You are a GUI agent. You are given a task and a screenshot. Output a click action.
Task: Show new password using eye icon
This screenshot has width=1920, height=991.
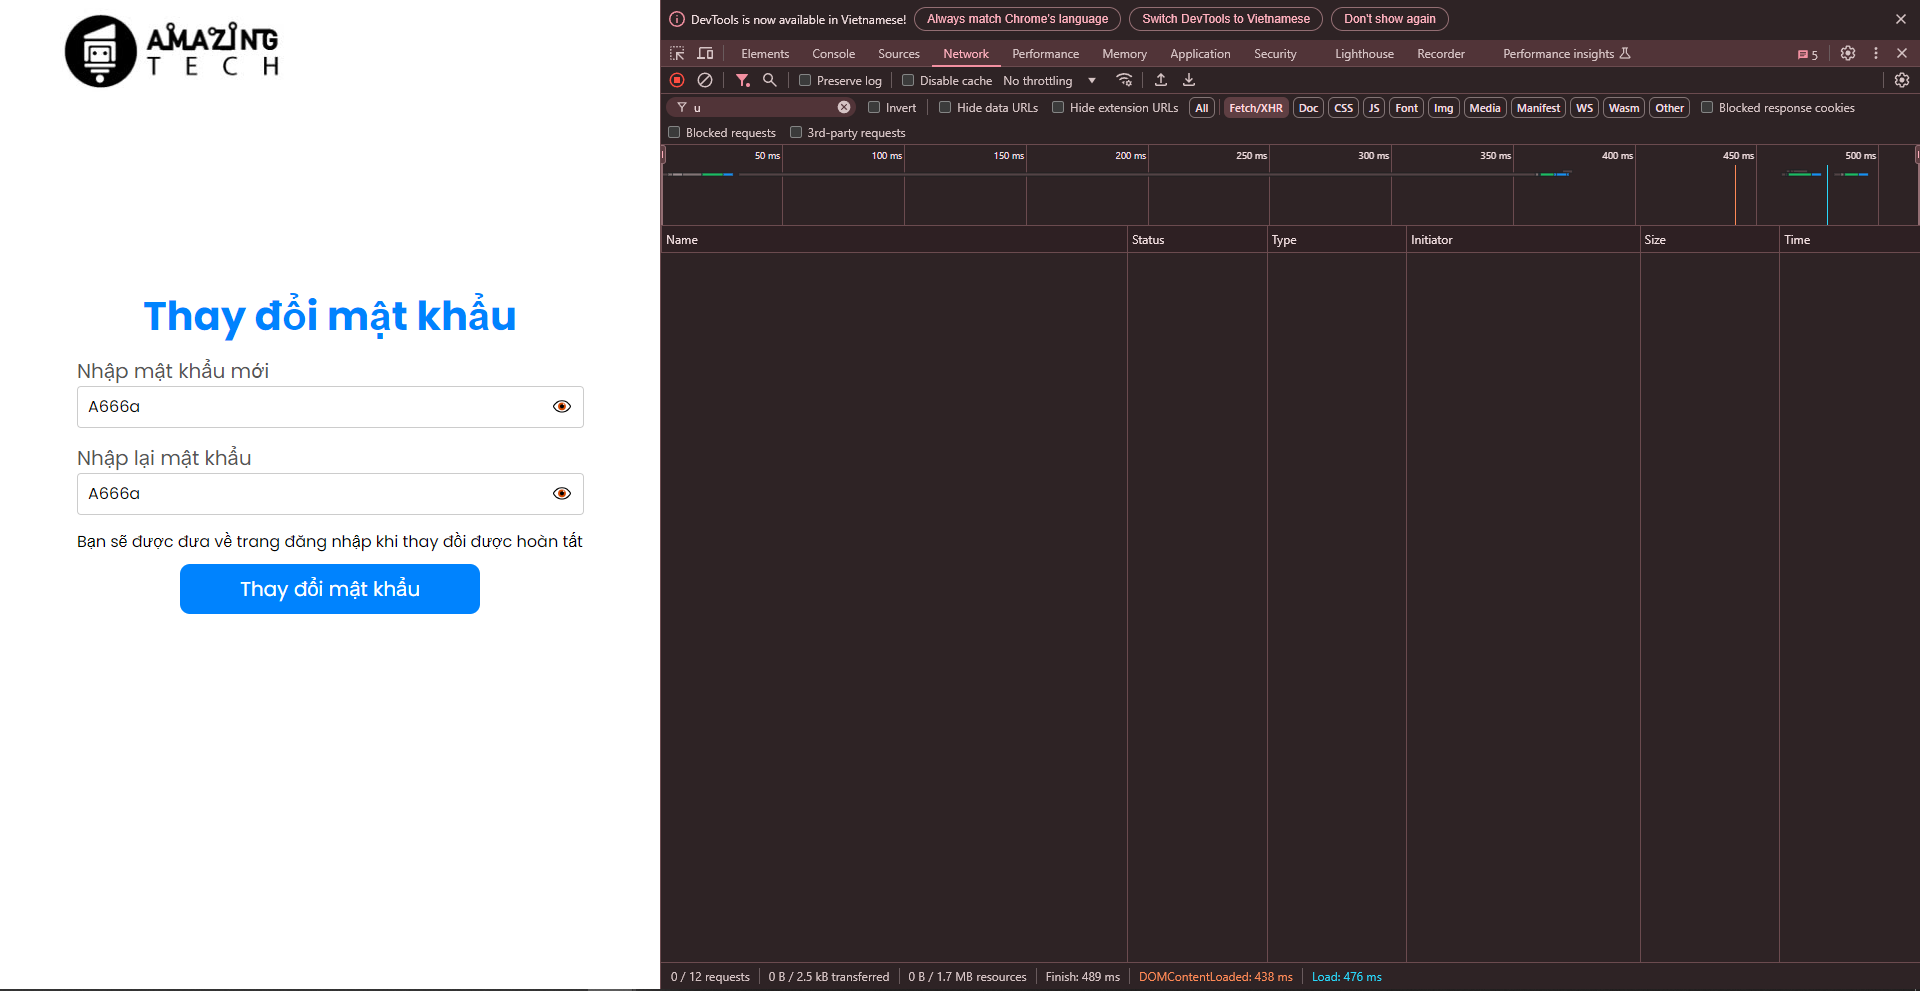pyautogui.click(x=562, y=407)
